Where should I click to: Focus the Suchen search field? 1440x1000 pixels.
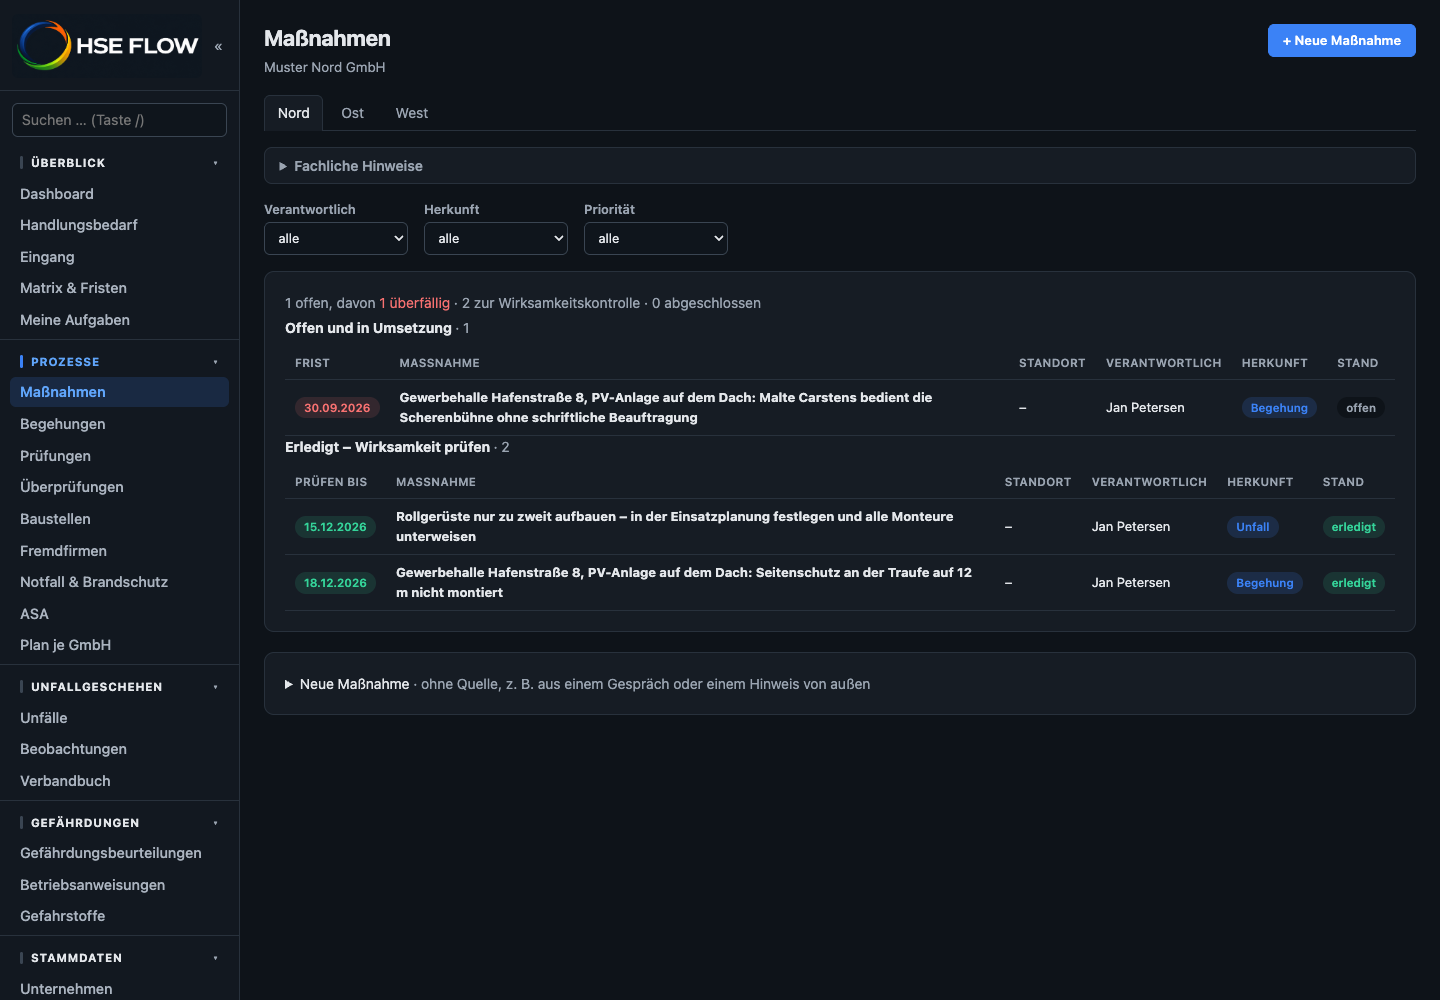coord(119,120)
